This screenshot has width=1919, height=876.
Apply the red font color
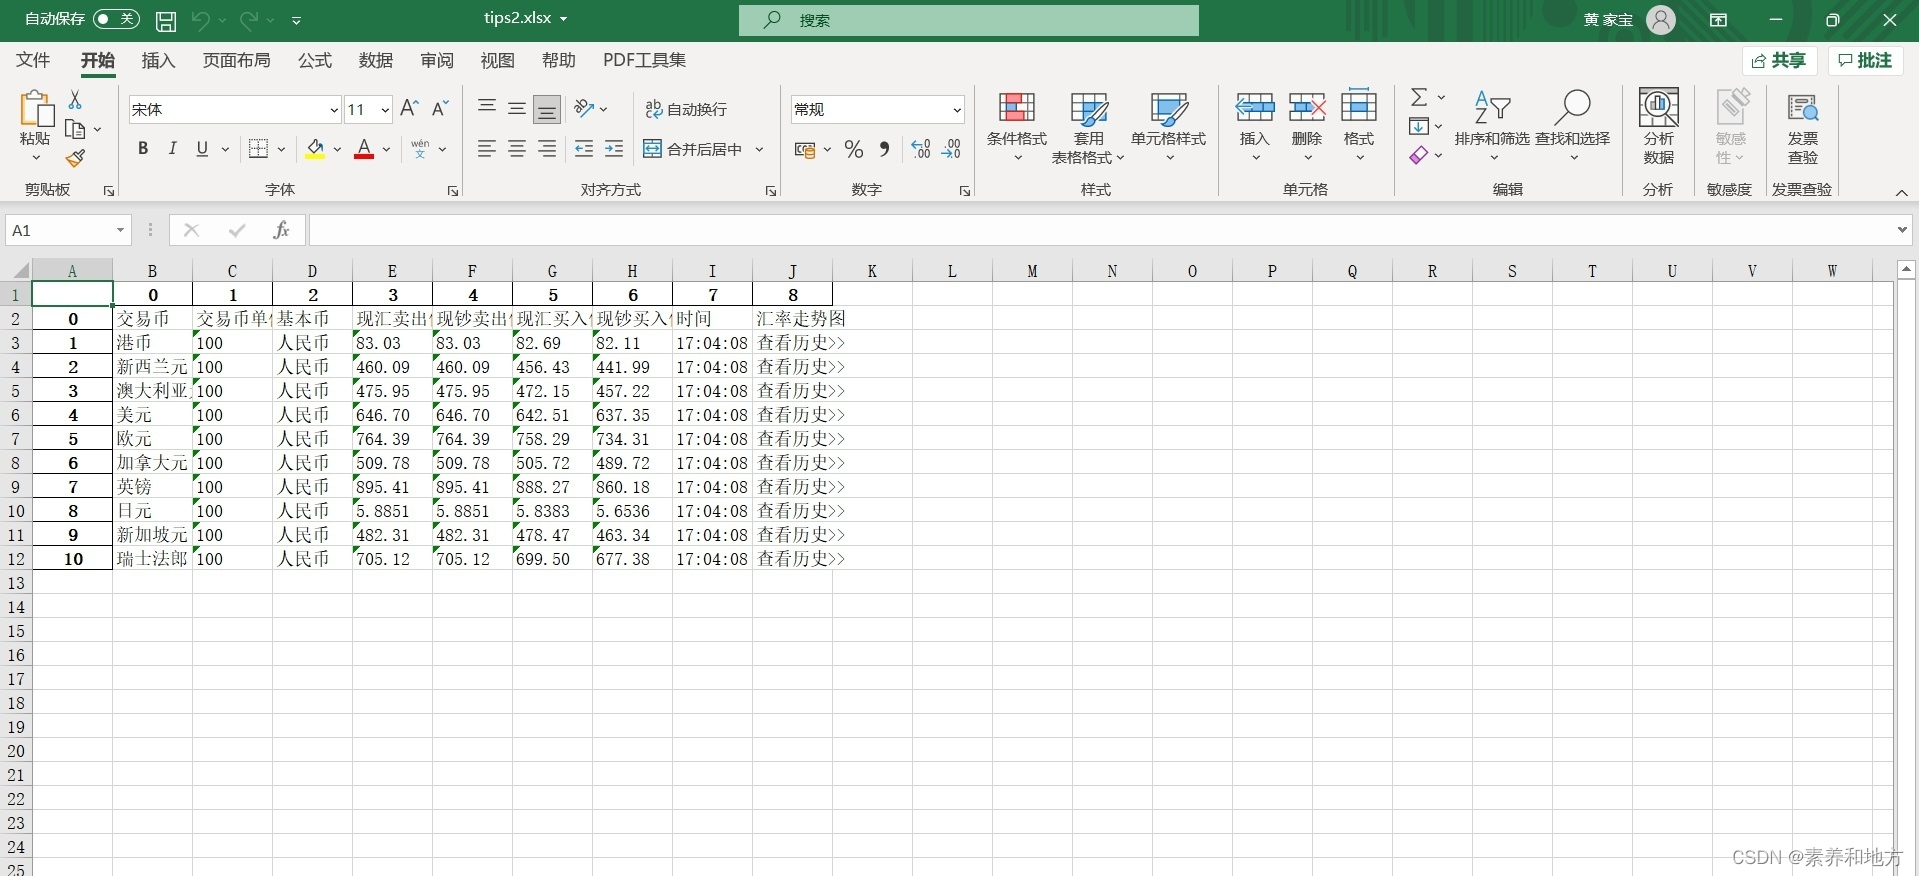[364, 149]
